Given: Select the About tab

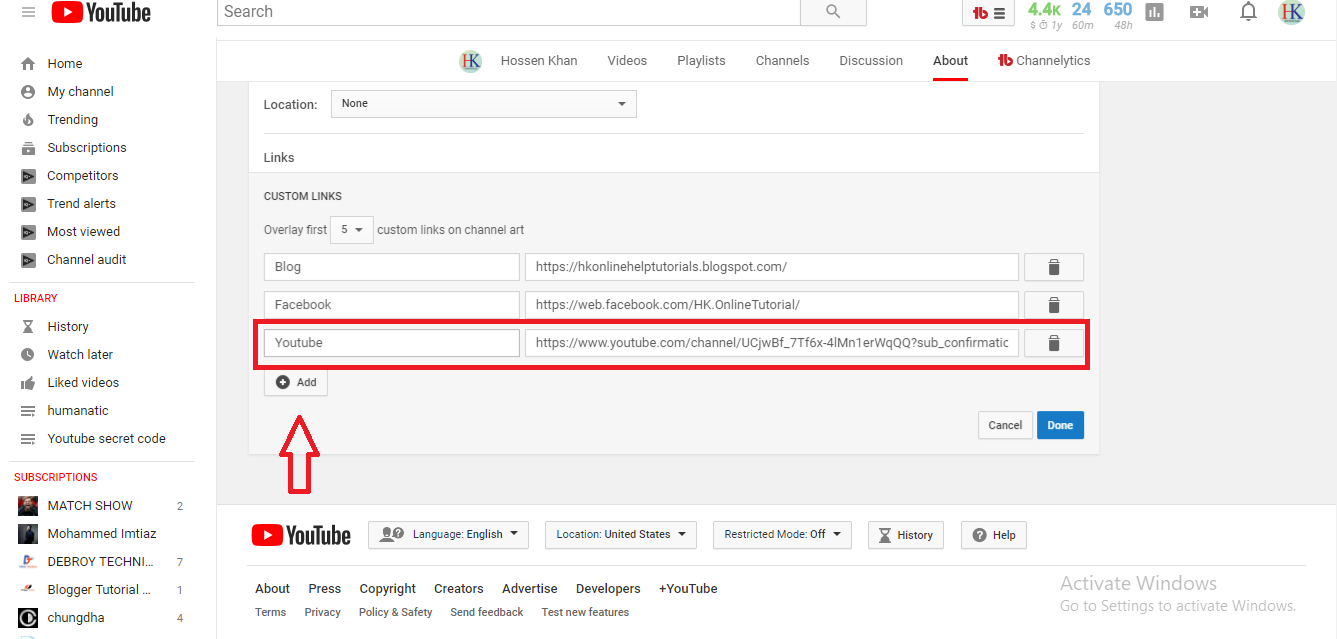Looking at the screenshot, I should click(950, 60).
